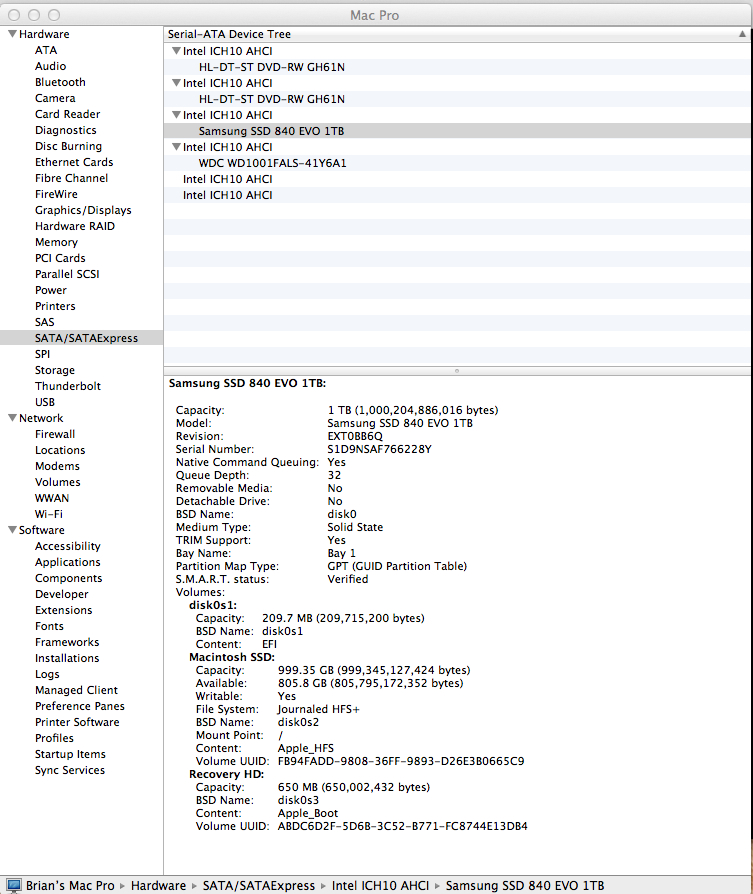Click Intel ICH10 AHCI in the path bar
This screenshot has height=894, width=753.
tap(380, 885)
